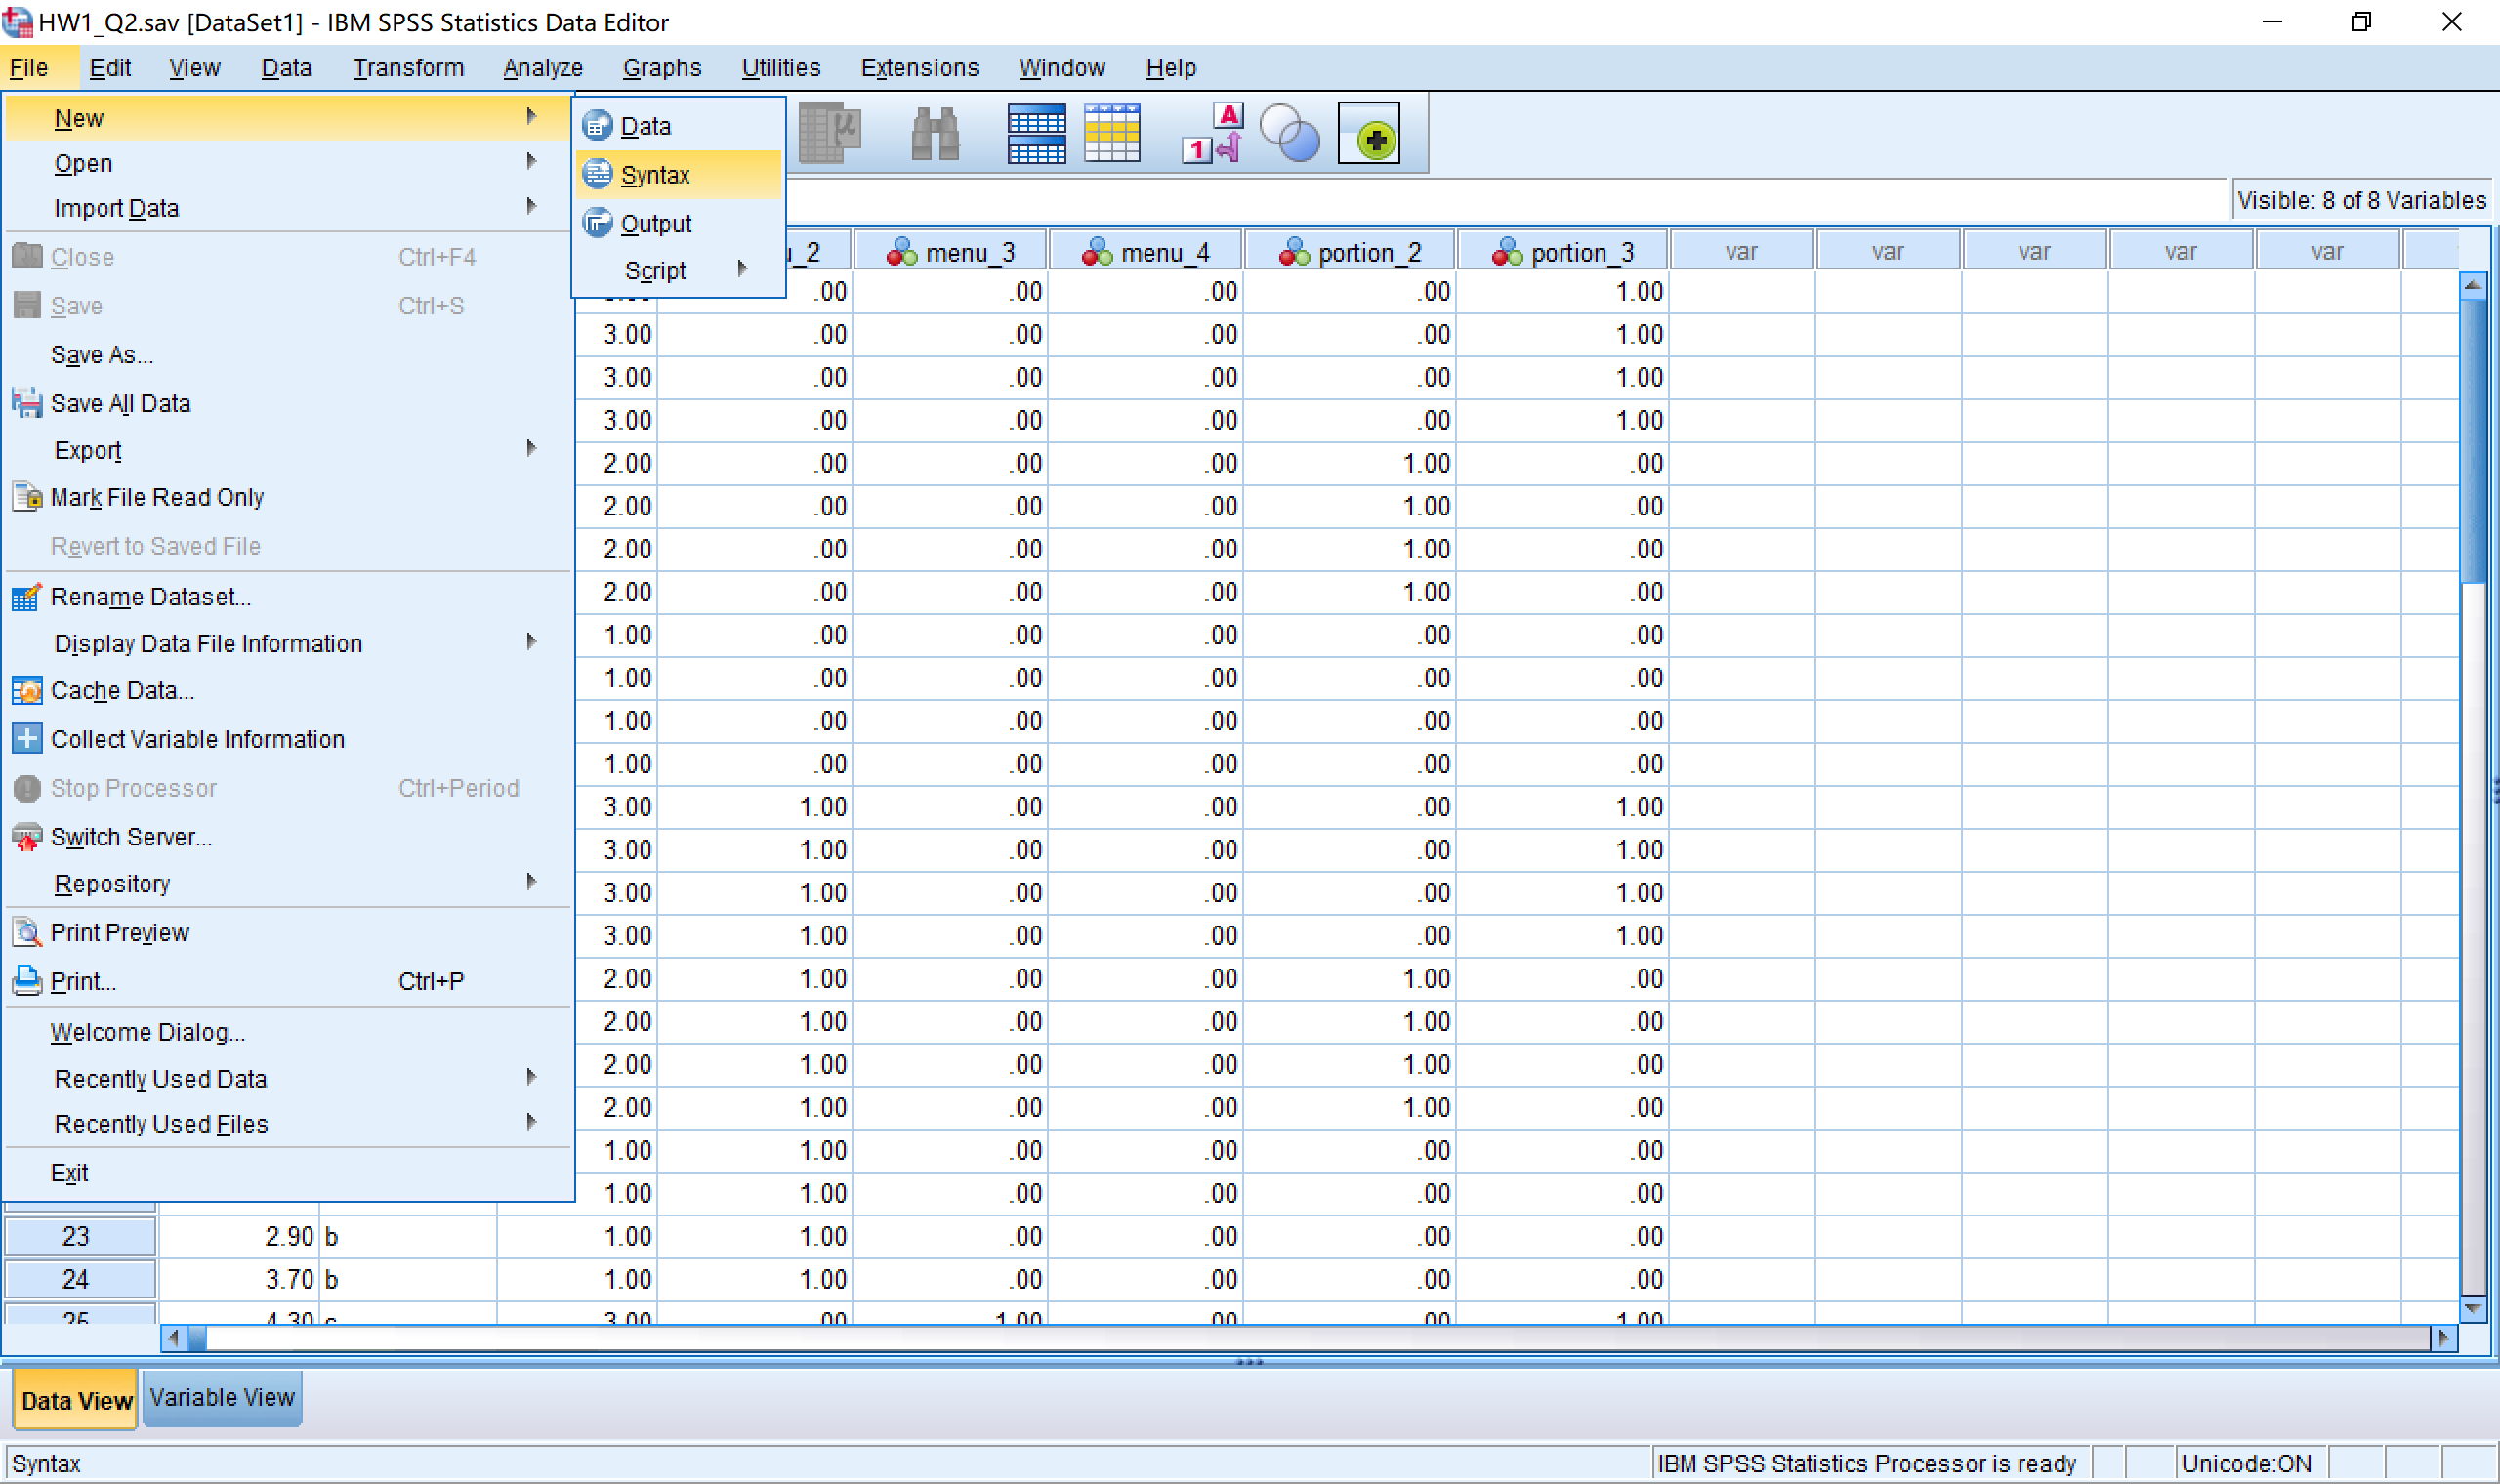Expand the Export submenu arrow
2500x1484 pixels.
click(531, 449)
